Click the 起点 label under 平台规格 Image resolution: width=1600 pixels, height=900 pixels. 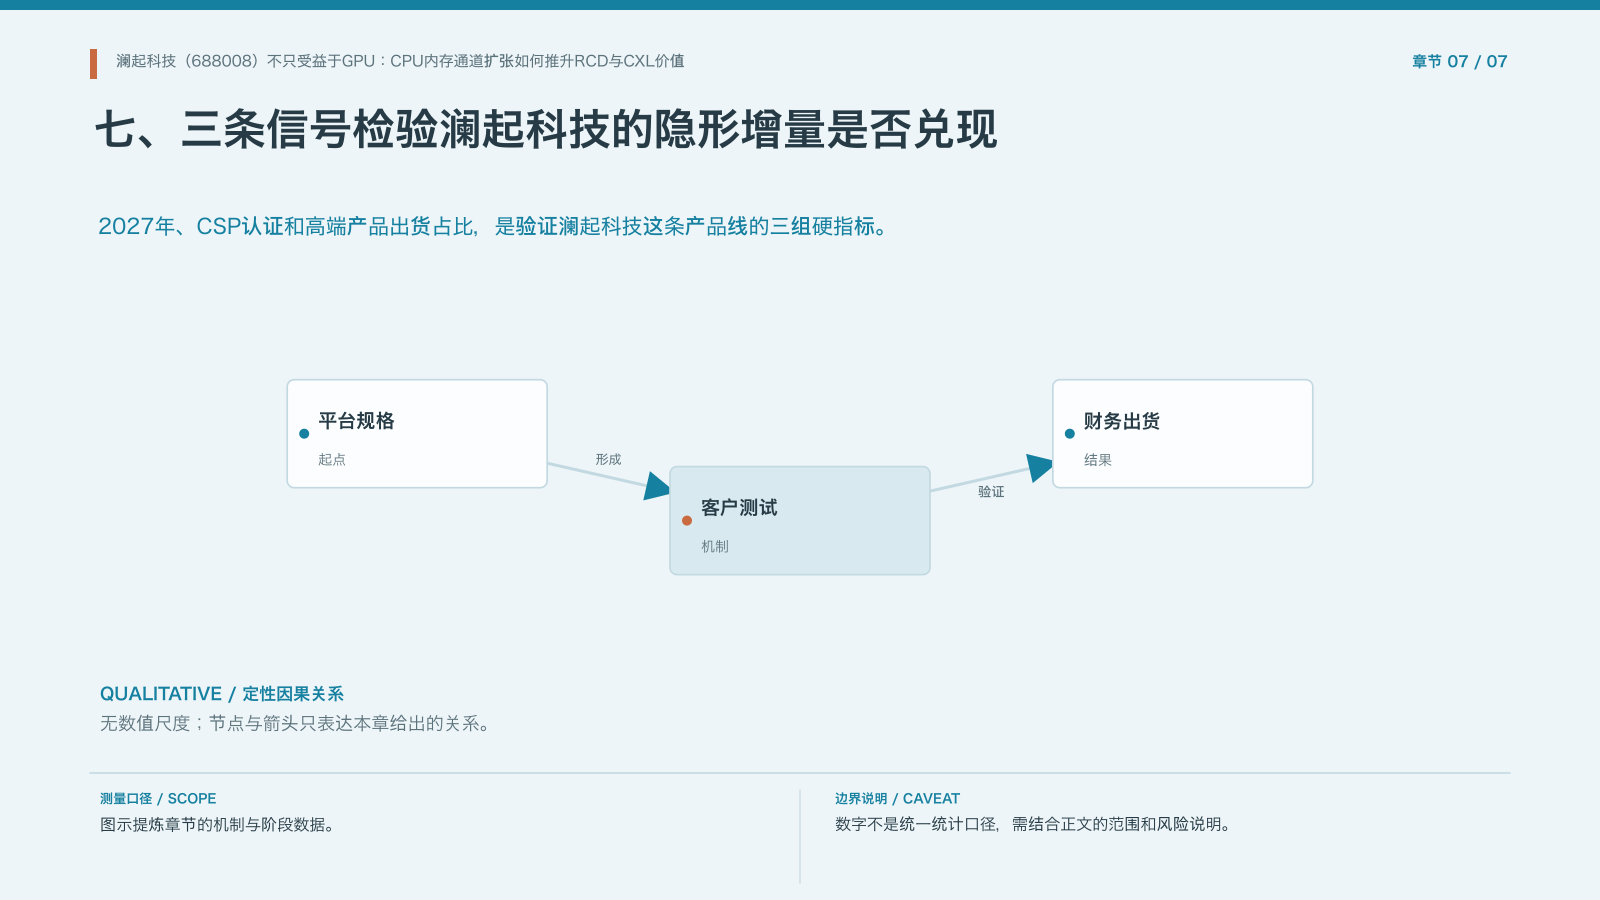click(x=332, y=459)
